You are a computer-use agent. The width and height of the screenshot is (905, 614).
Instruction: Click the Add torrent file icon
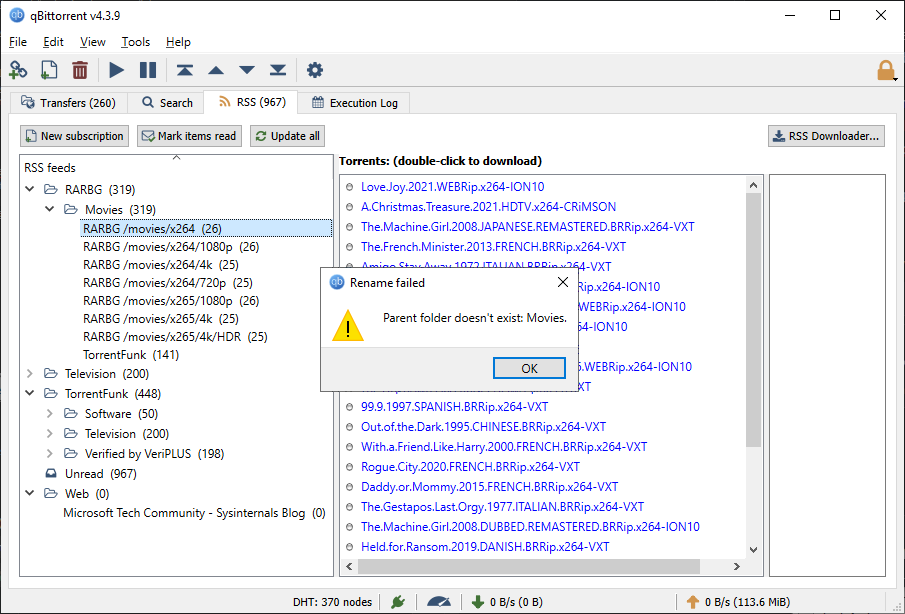[x=49, y=70]
